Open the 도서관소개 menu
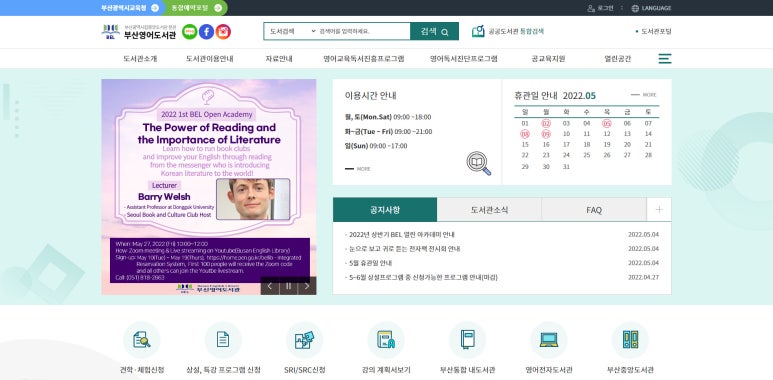773x380 pixels. coord(140,59)
